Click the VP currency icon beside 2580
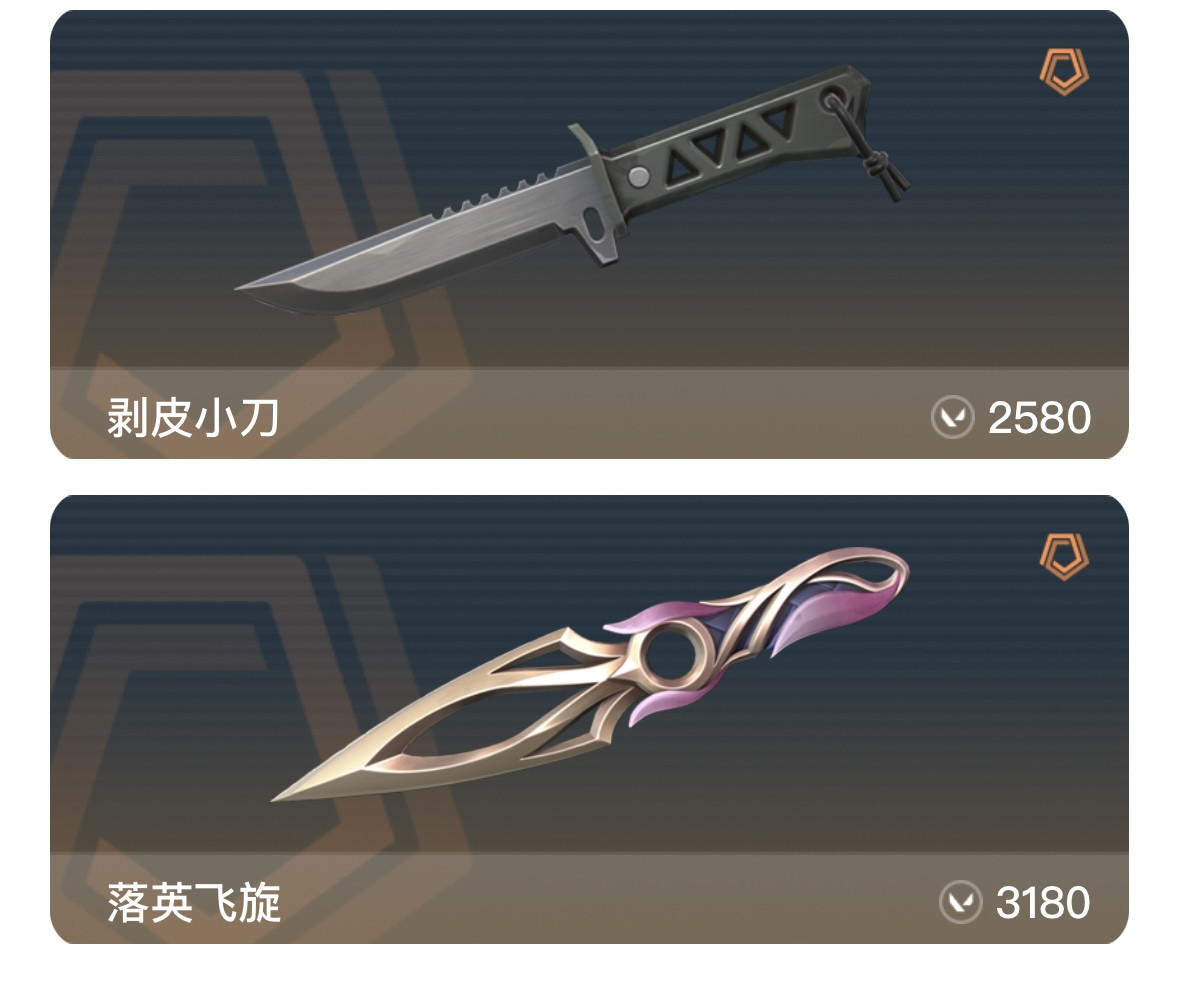The width and height of the screenshot is (1179, 995). [x=953, y=417]
